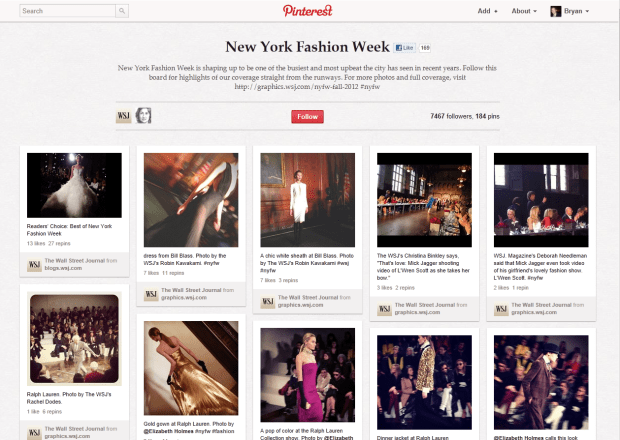Open the WSJ board owner avatar
Image resolution: width=620 pixels, height=440 pixels.
click(123, 116)
